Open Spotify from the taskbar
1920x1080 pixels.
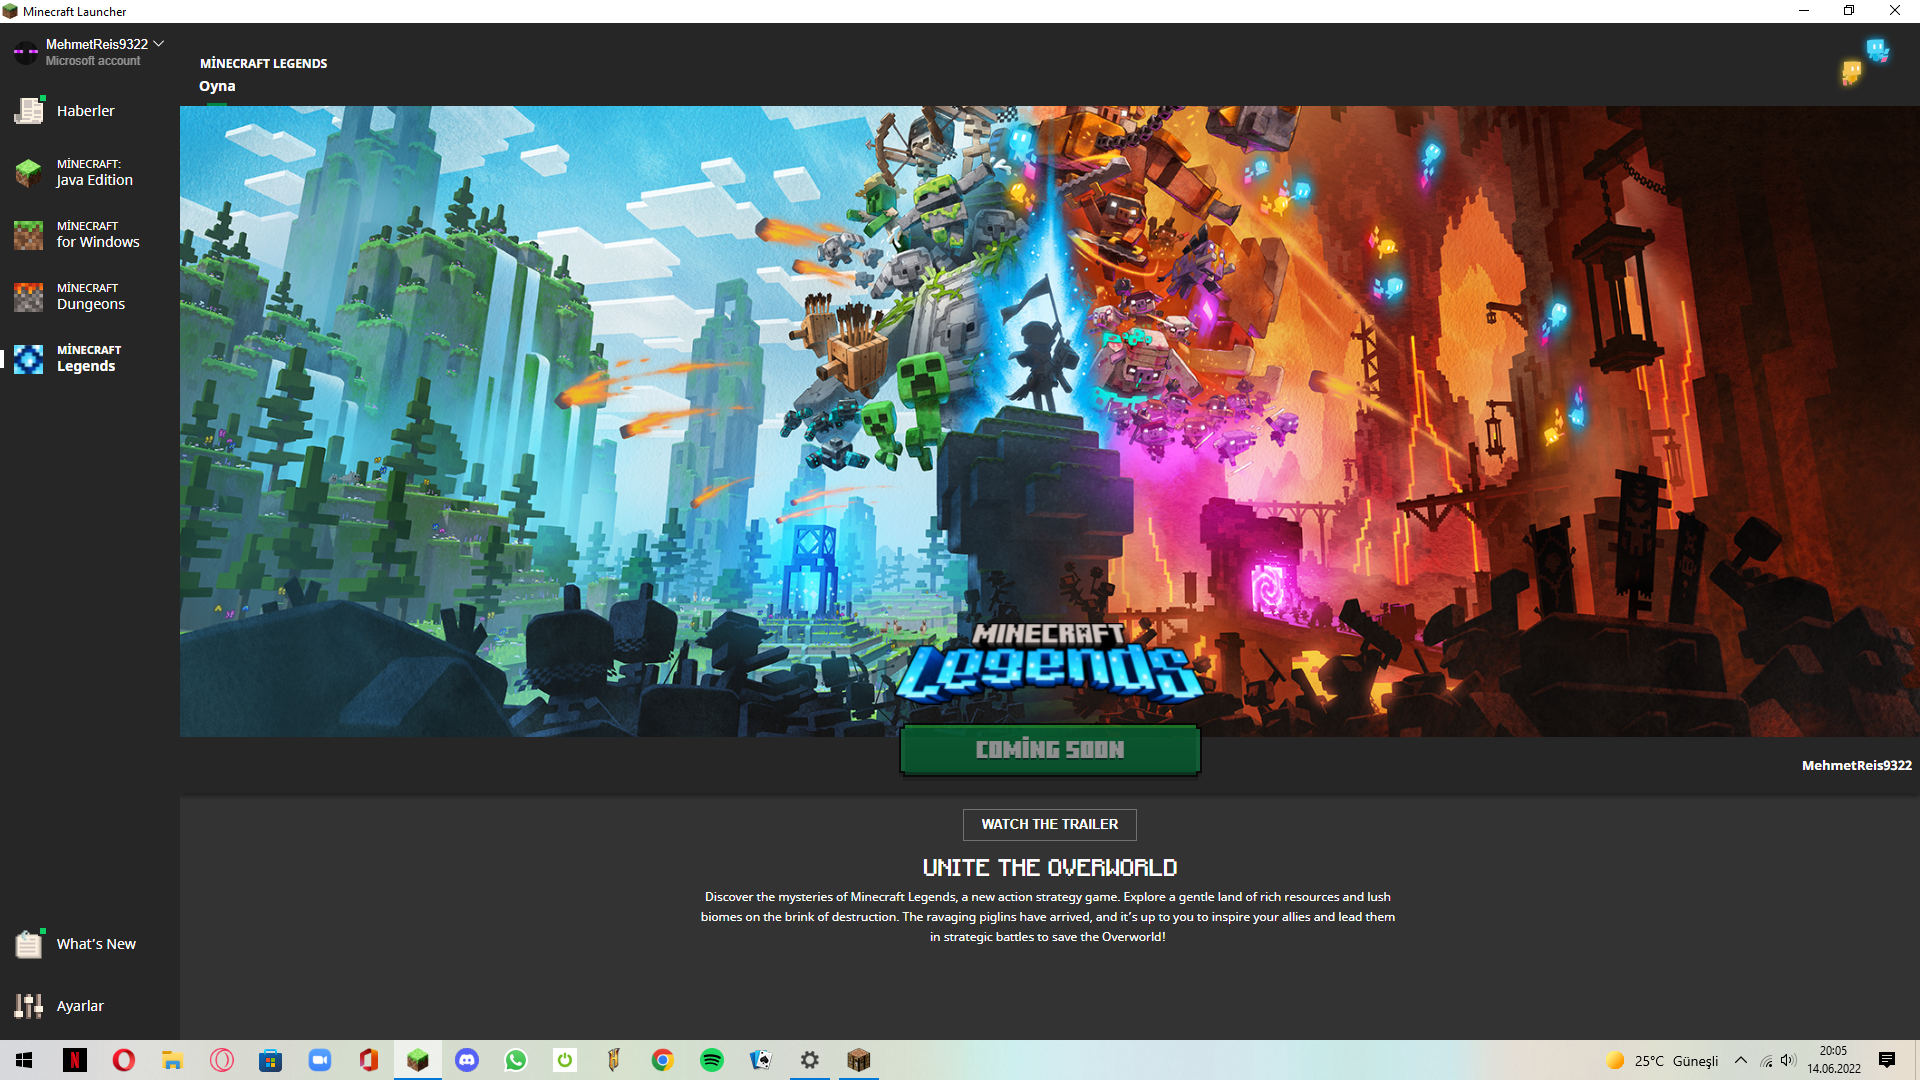tap(712, 1060)
